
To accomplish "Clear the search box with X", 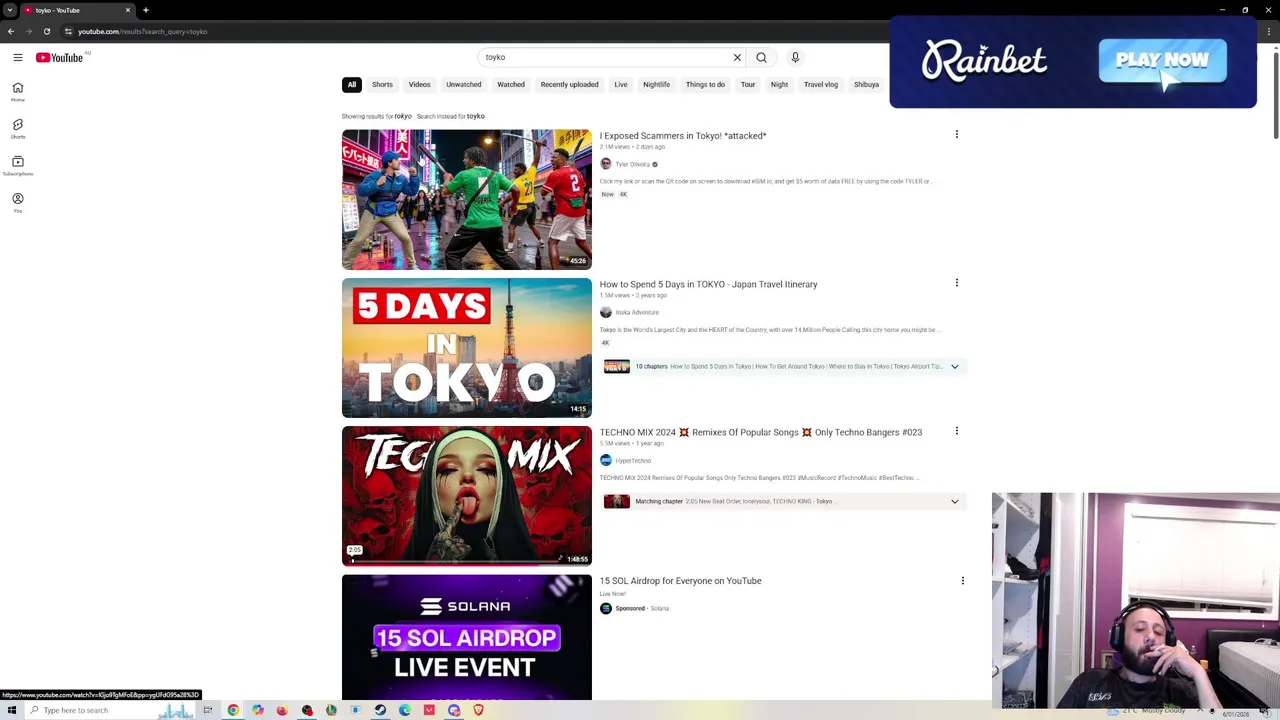I will (738, 57).
